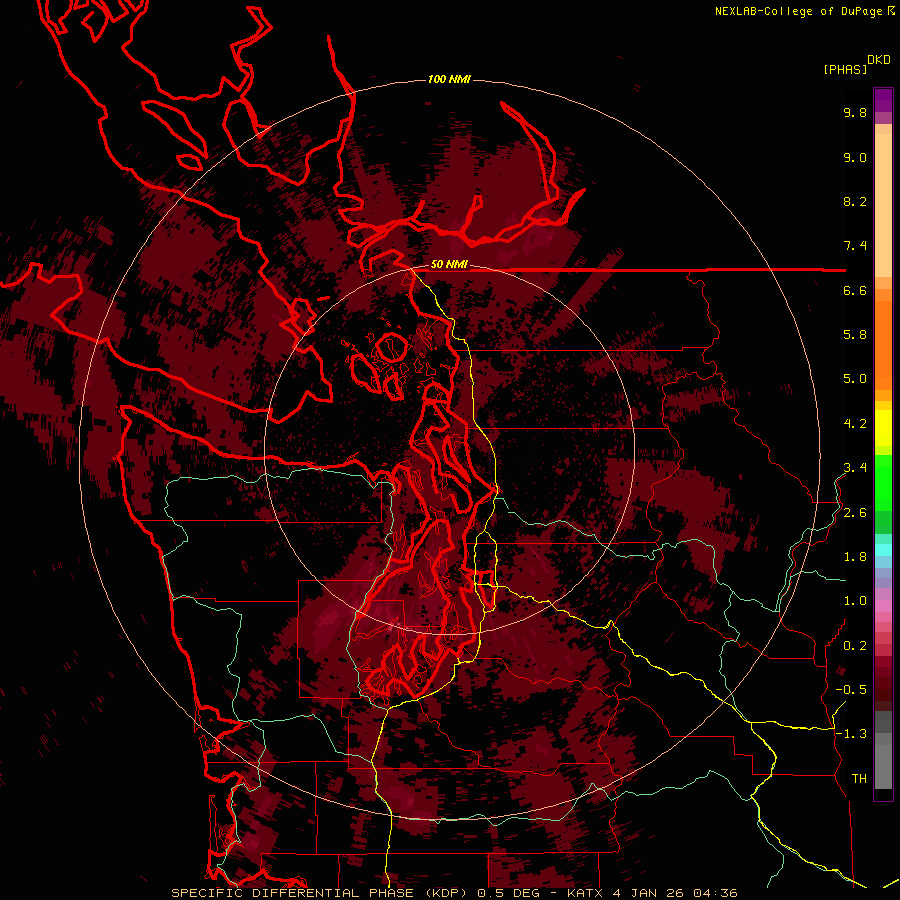
Task: Click the KATX station identifier
Action: point(585,893)
